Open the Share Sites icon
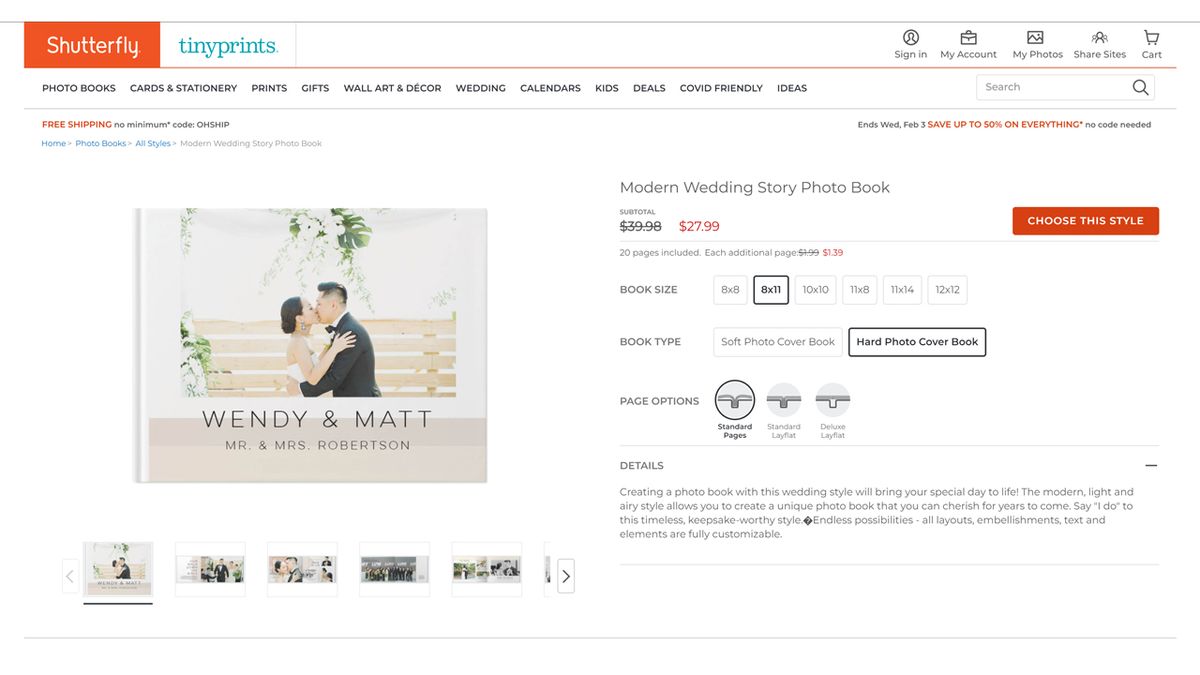The height and width of the screenshot is (675, 1200). [1100, 38]
